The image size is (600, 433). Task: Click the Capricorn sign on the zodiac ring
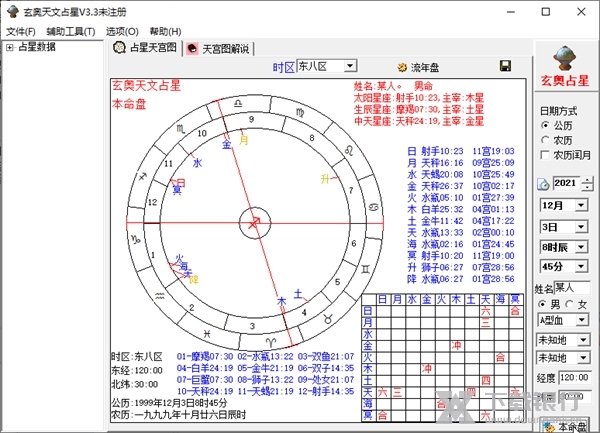coord(136,239)
